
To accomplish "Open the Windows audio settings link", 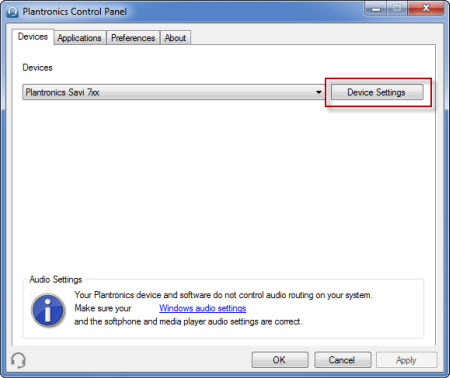I will [202, 308].
